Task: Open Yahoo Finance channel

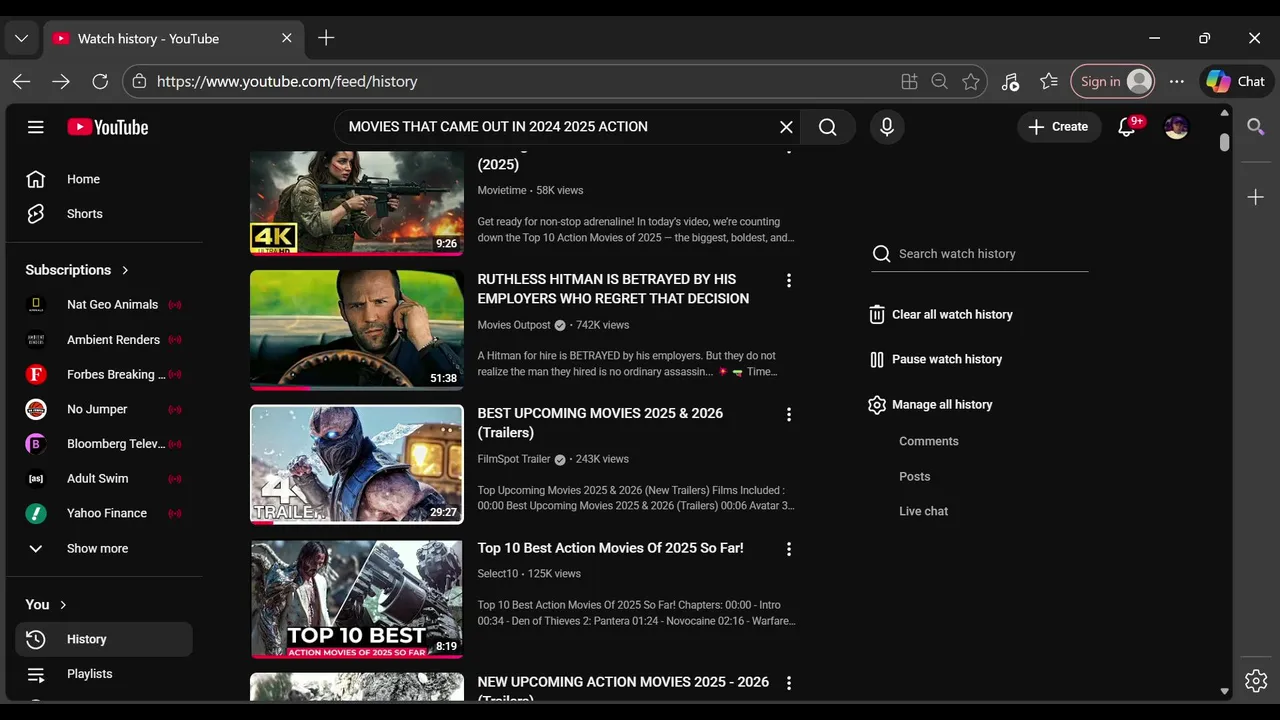Action: coord(104,513)
